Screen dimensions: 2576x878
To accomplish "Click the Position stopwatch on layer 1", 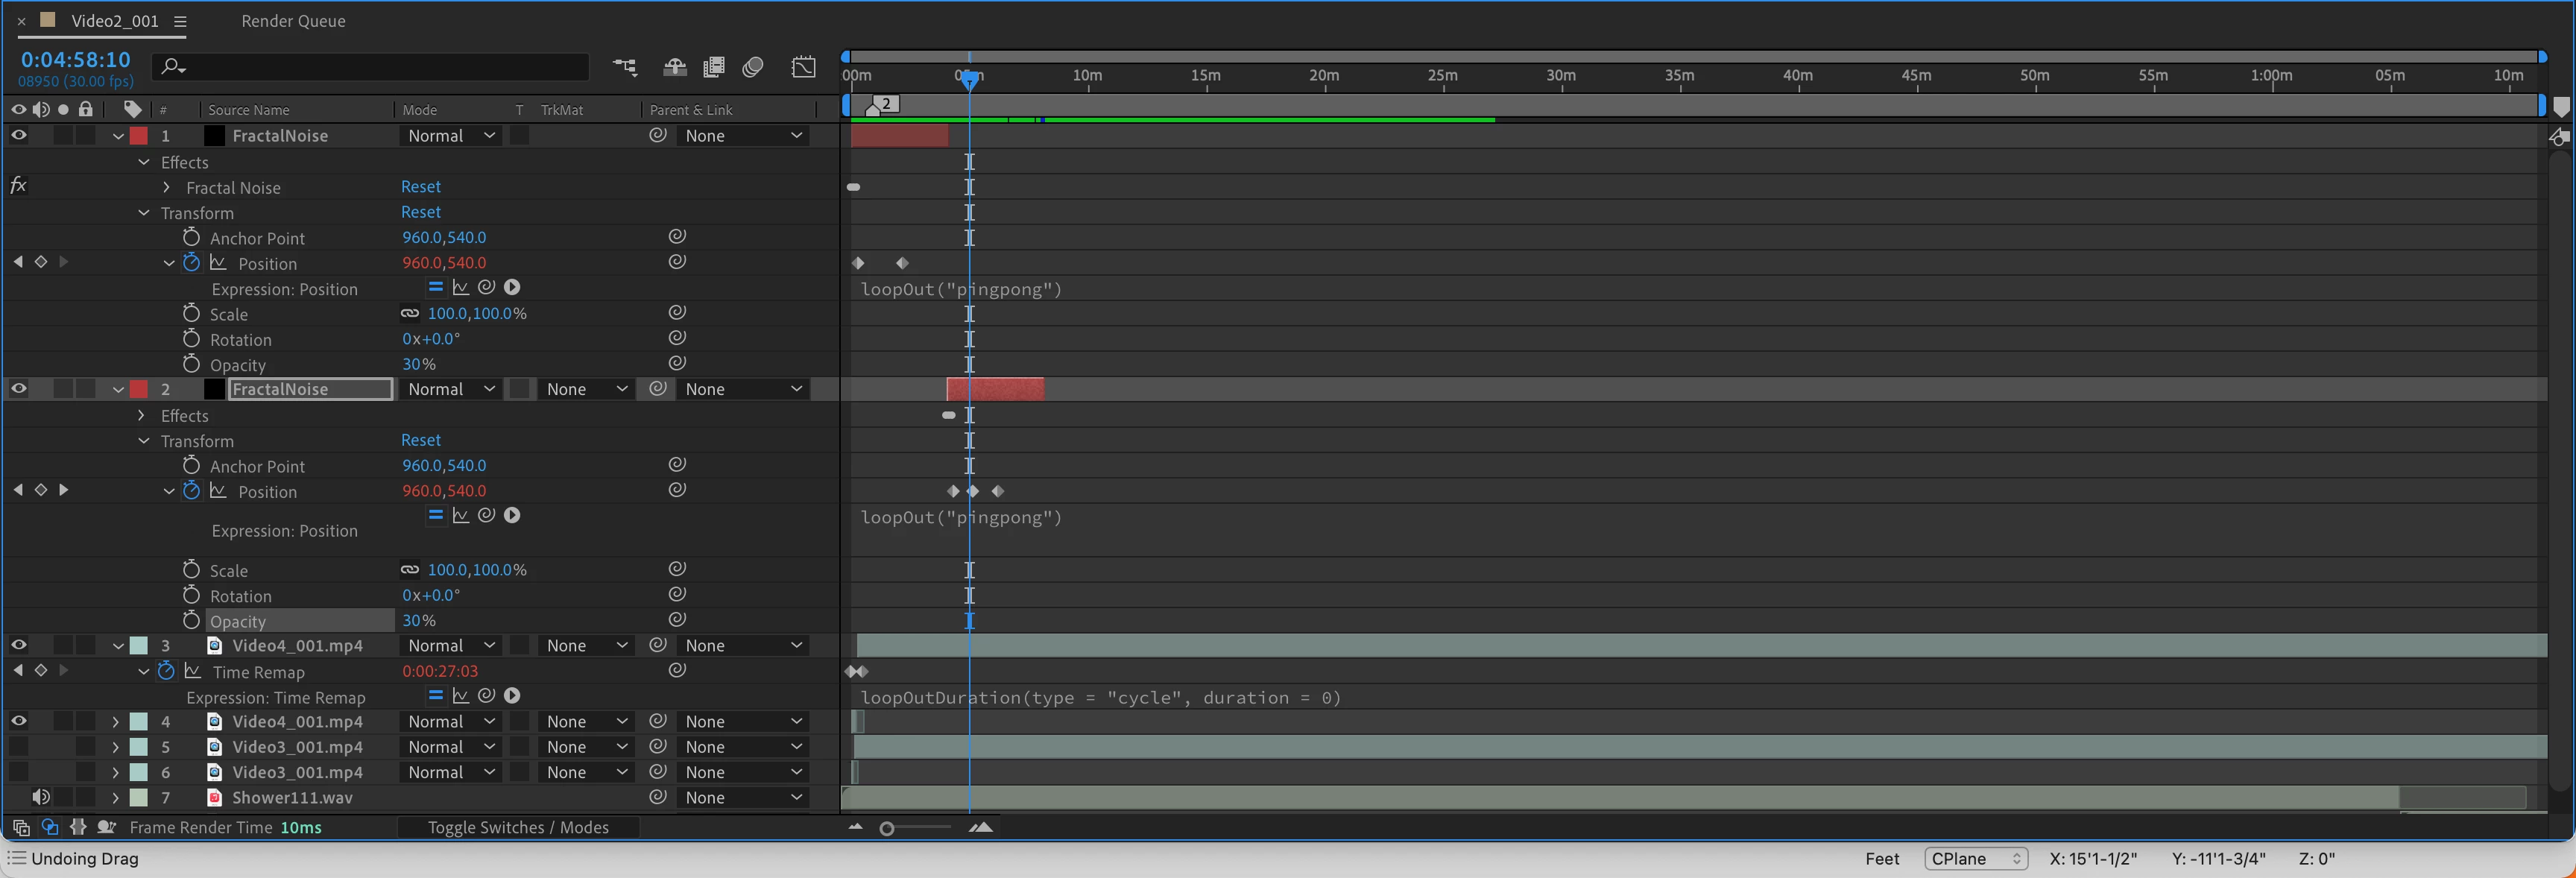I will 191,263.
